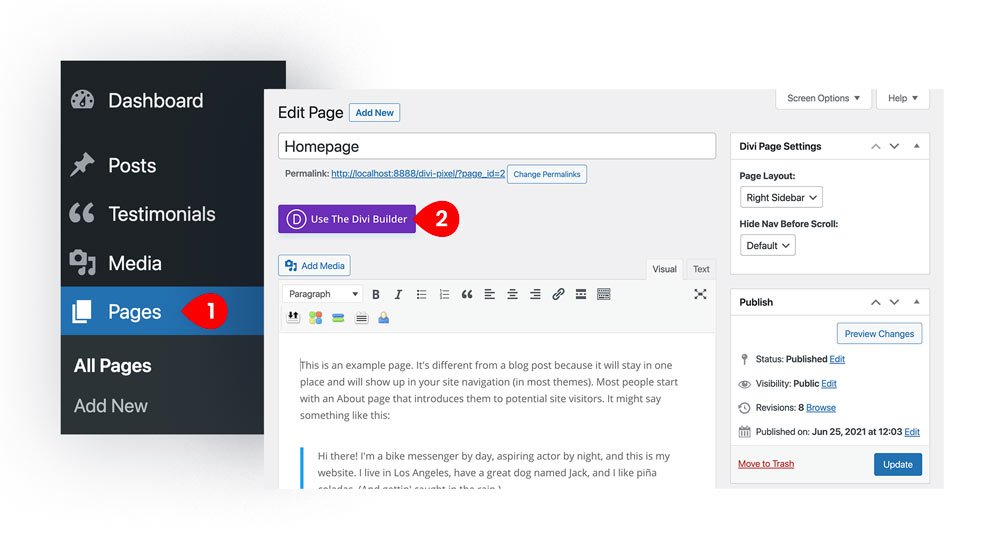The width and height of the screenshot is (1000, 549).
Task: Click the toolbar toggle keyboard icon
Action: (603, 294)
